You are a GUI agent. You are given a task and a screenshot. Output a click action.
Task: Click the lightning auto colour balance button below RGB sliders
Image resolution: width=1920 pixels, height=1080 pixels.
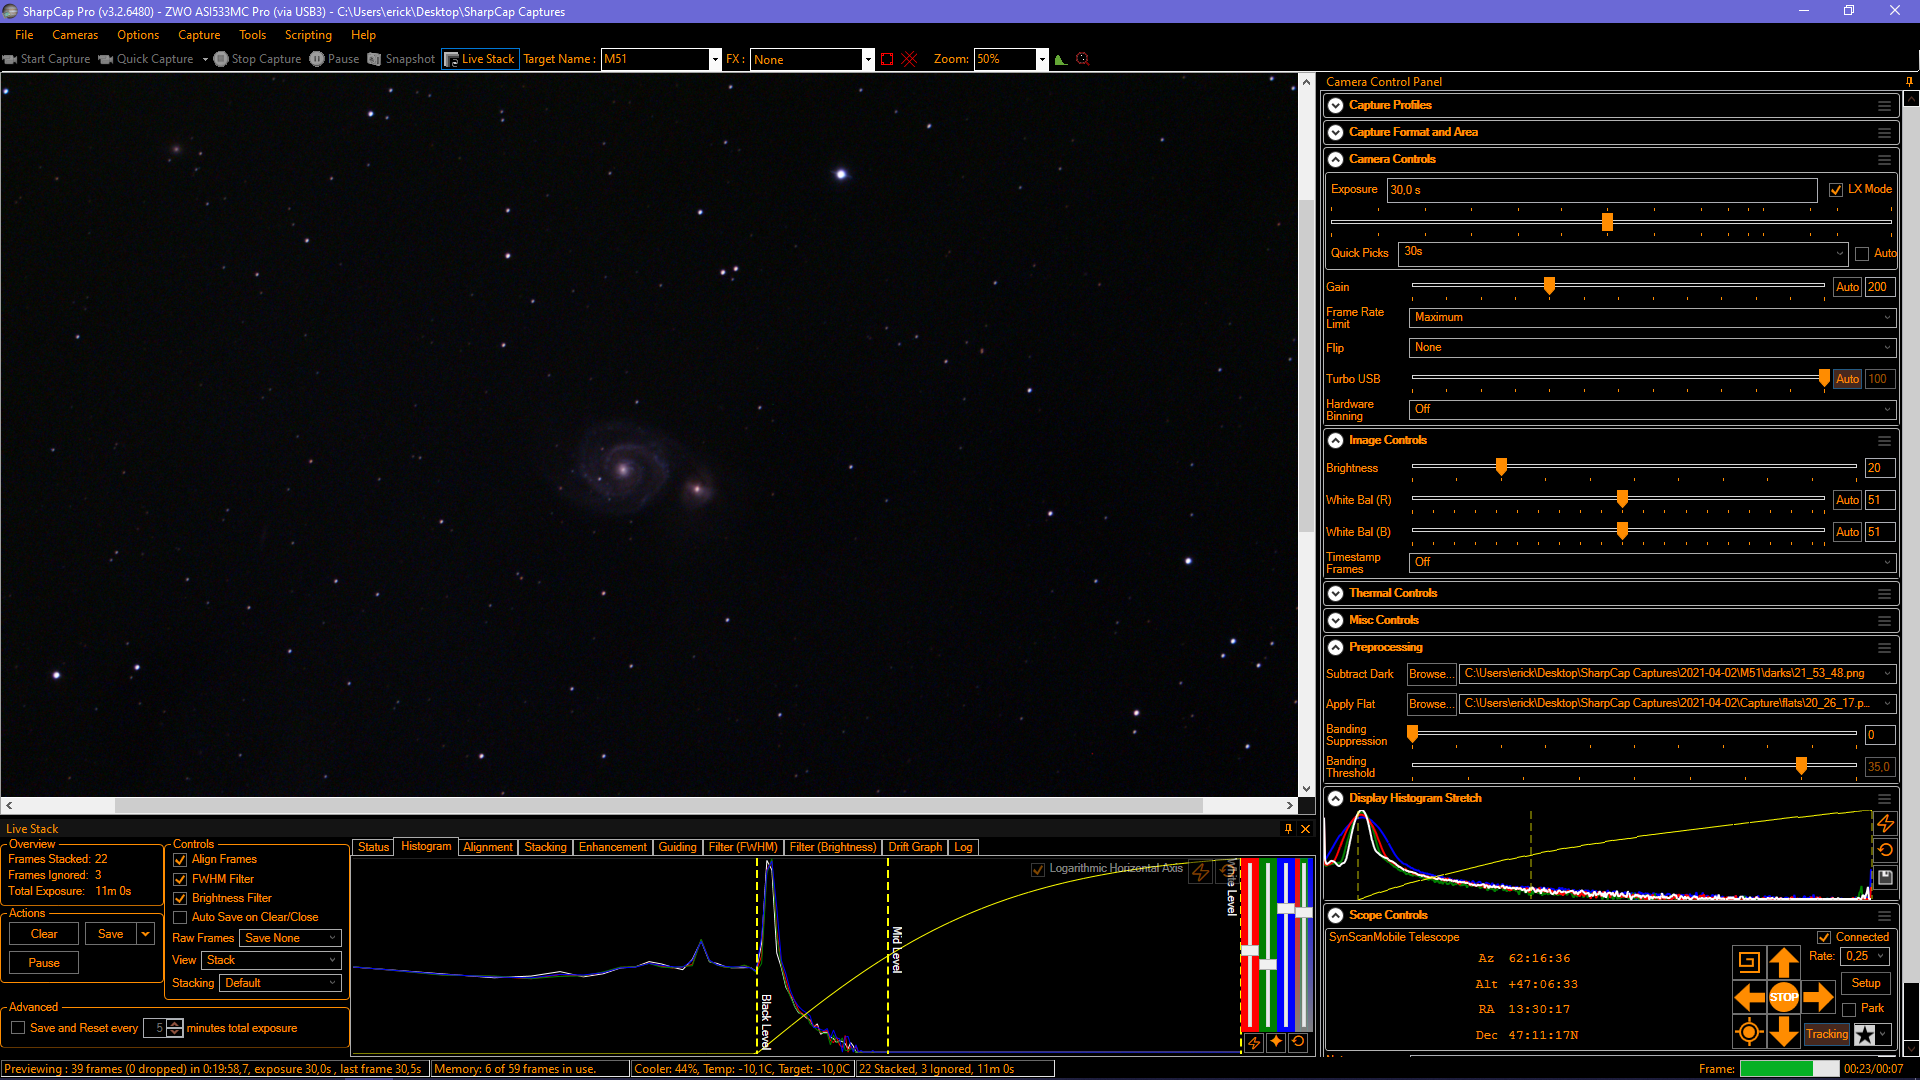tap(1254, 1042)
